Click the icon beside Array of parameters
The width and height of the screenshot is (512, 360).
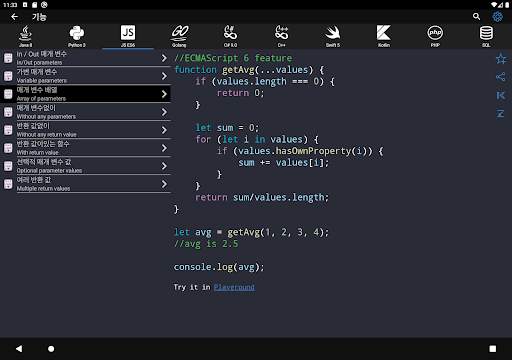[x=8, y=94]
